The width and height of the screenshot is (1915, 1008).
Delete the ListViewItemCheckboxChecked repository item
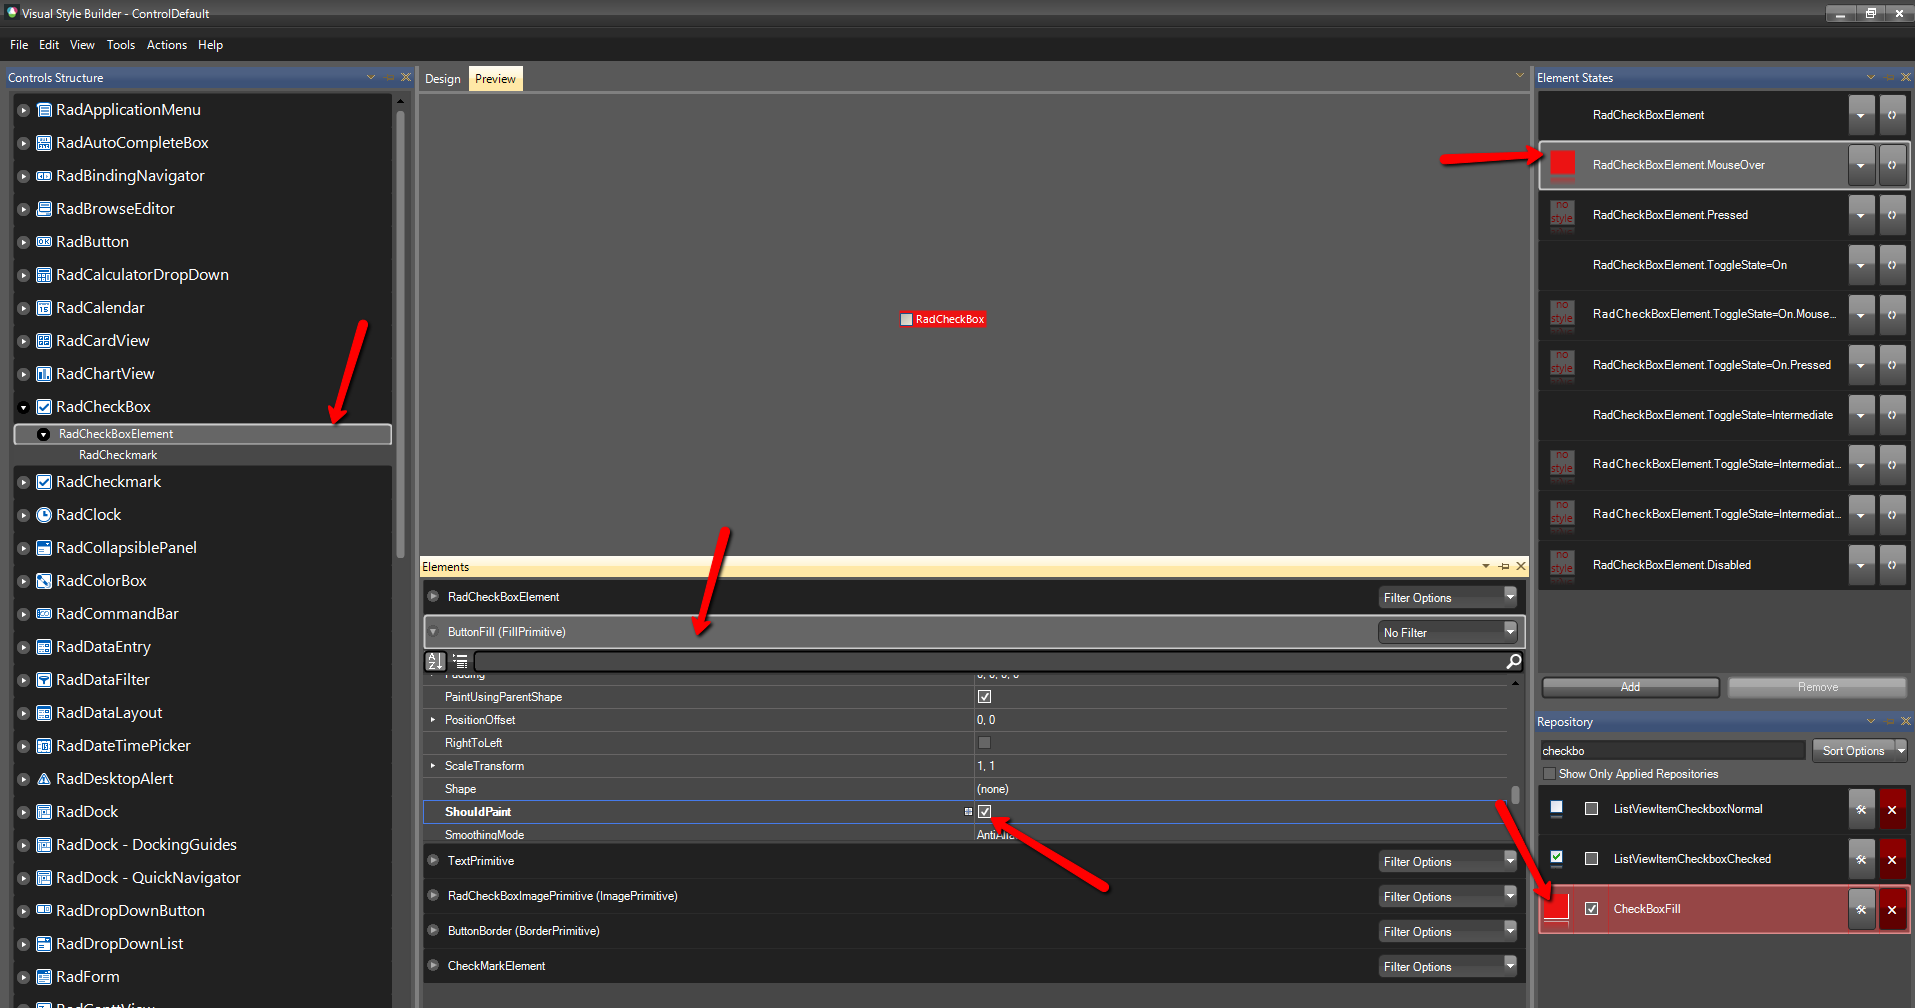pos(1892,860)
